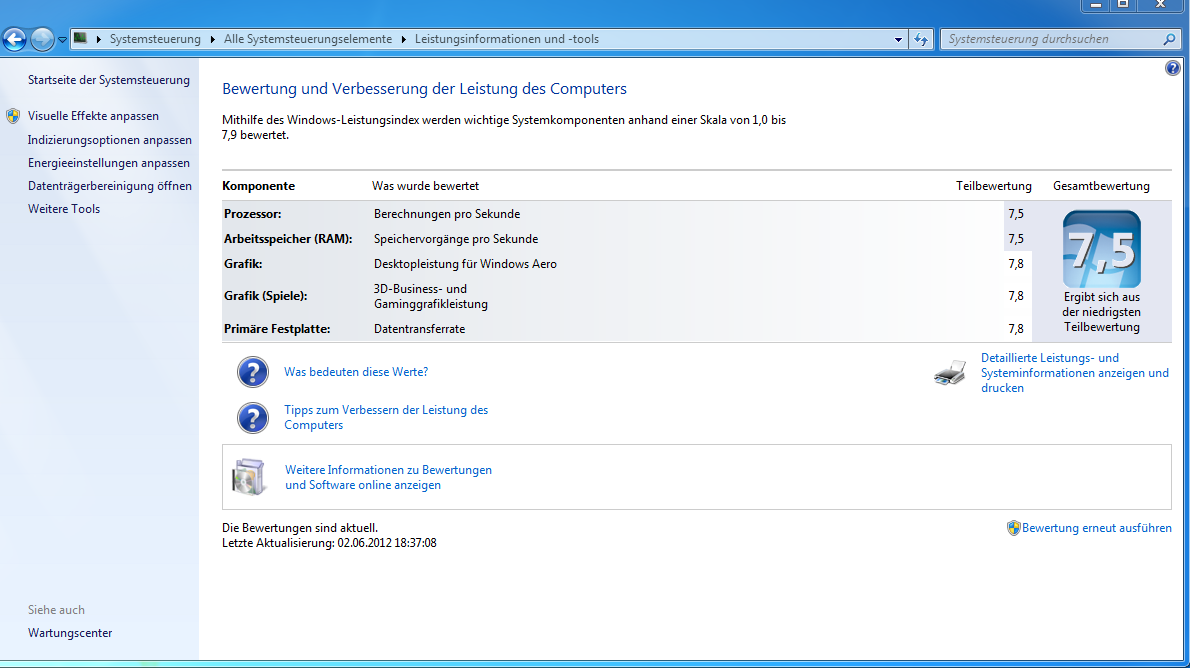Click the Gesamtbewertung column header
Viewport: 1190px width, 668px height.
(x=1101, y=186)
